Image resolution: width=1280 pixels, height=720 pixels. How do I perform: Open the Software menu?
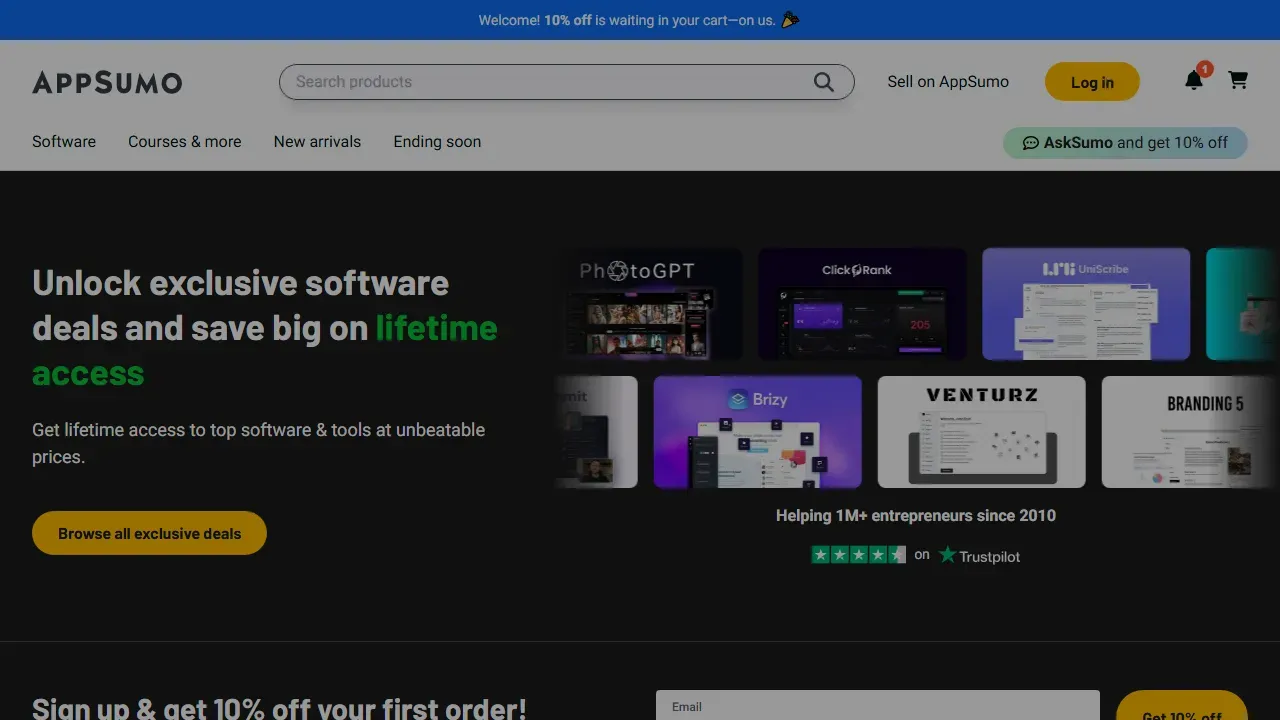pos(64,142)
